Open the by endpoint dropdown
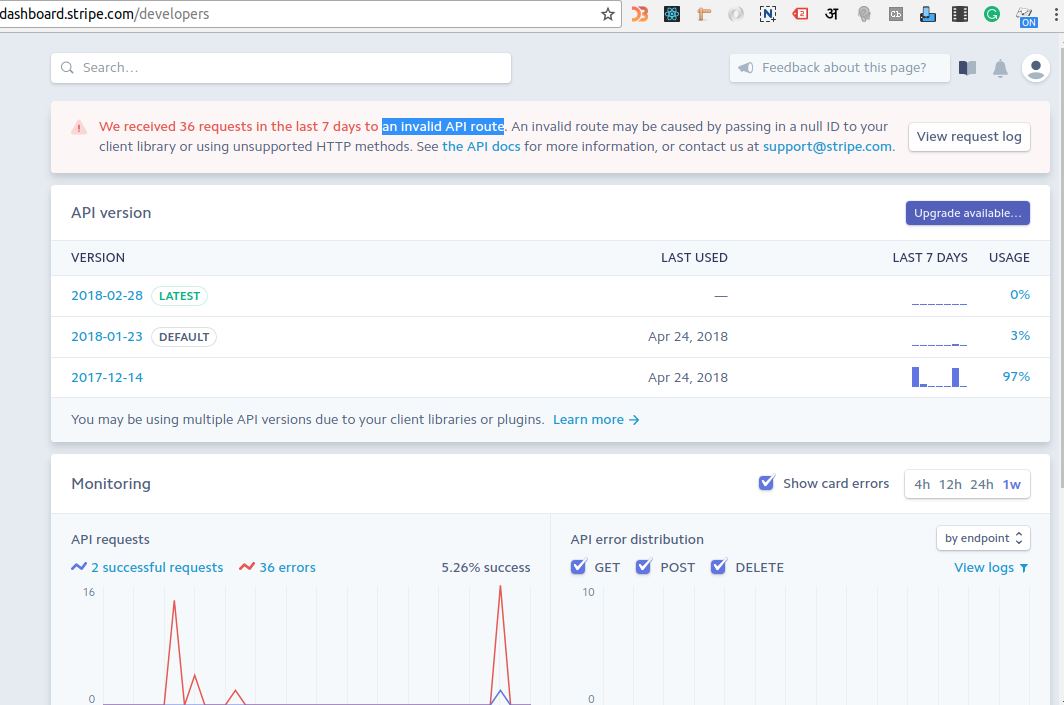This screenshot has height=705, width=1064. (x=983, y=538)
